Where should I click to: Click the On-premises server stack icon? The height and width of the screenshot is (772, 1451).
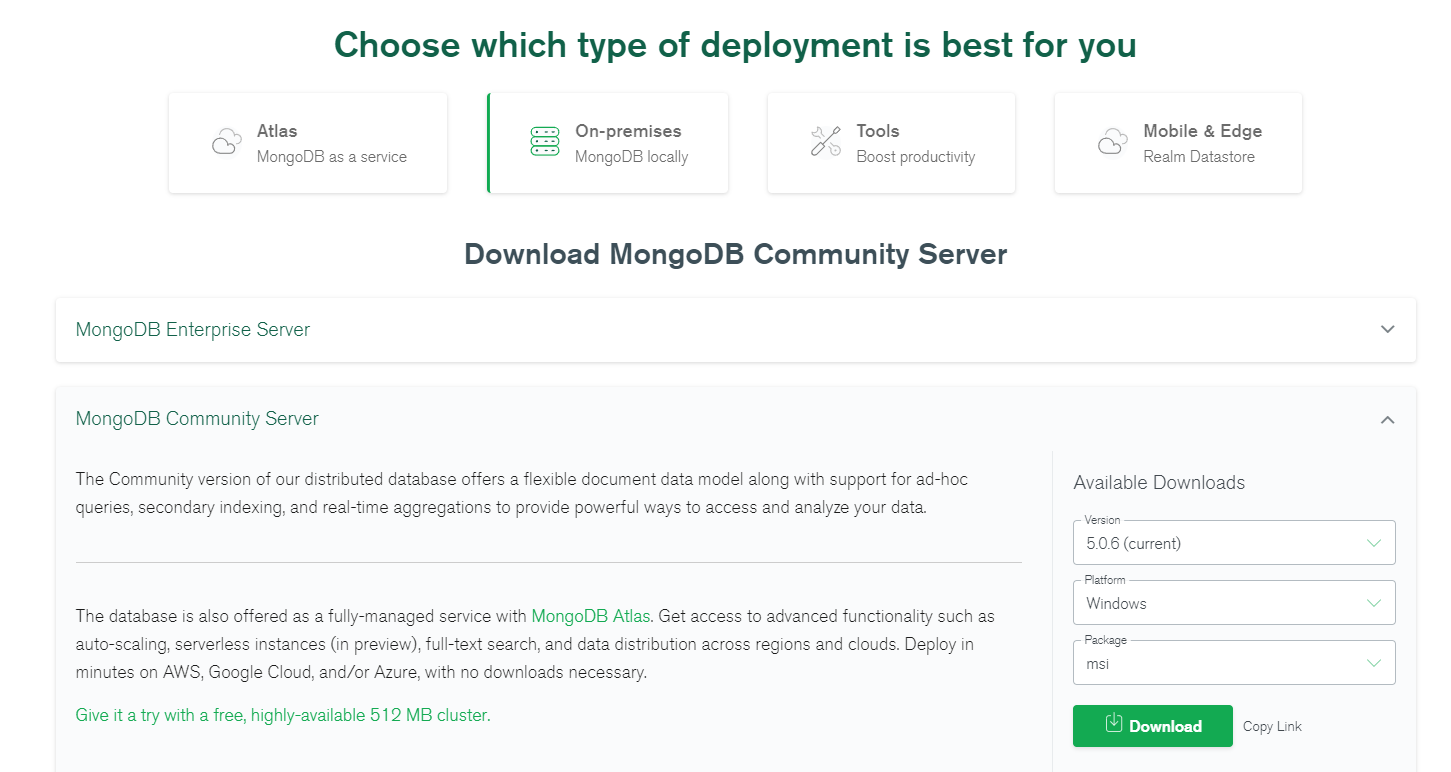tap(545, 142)
